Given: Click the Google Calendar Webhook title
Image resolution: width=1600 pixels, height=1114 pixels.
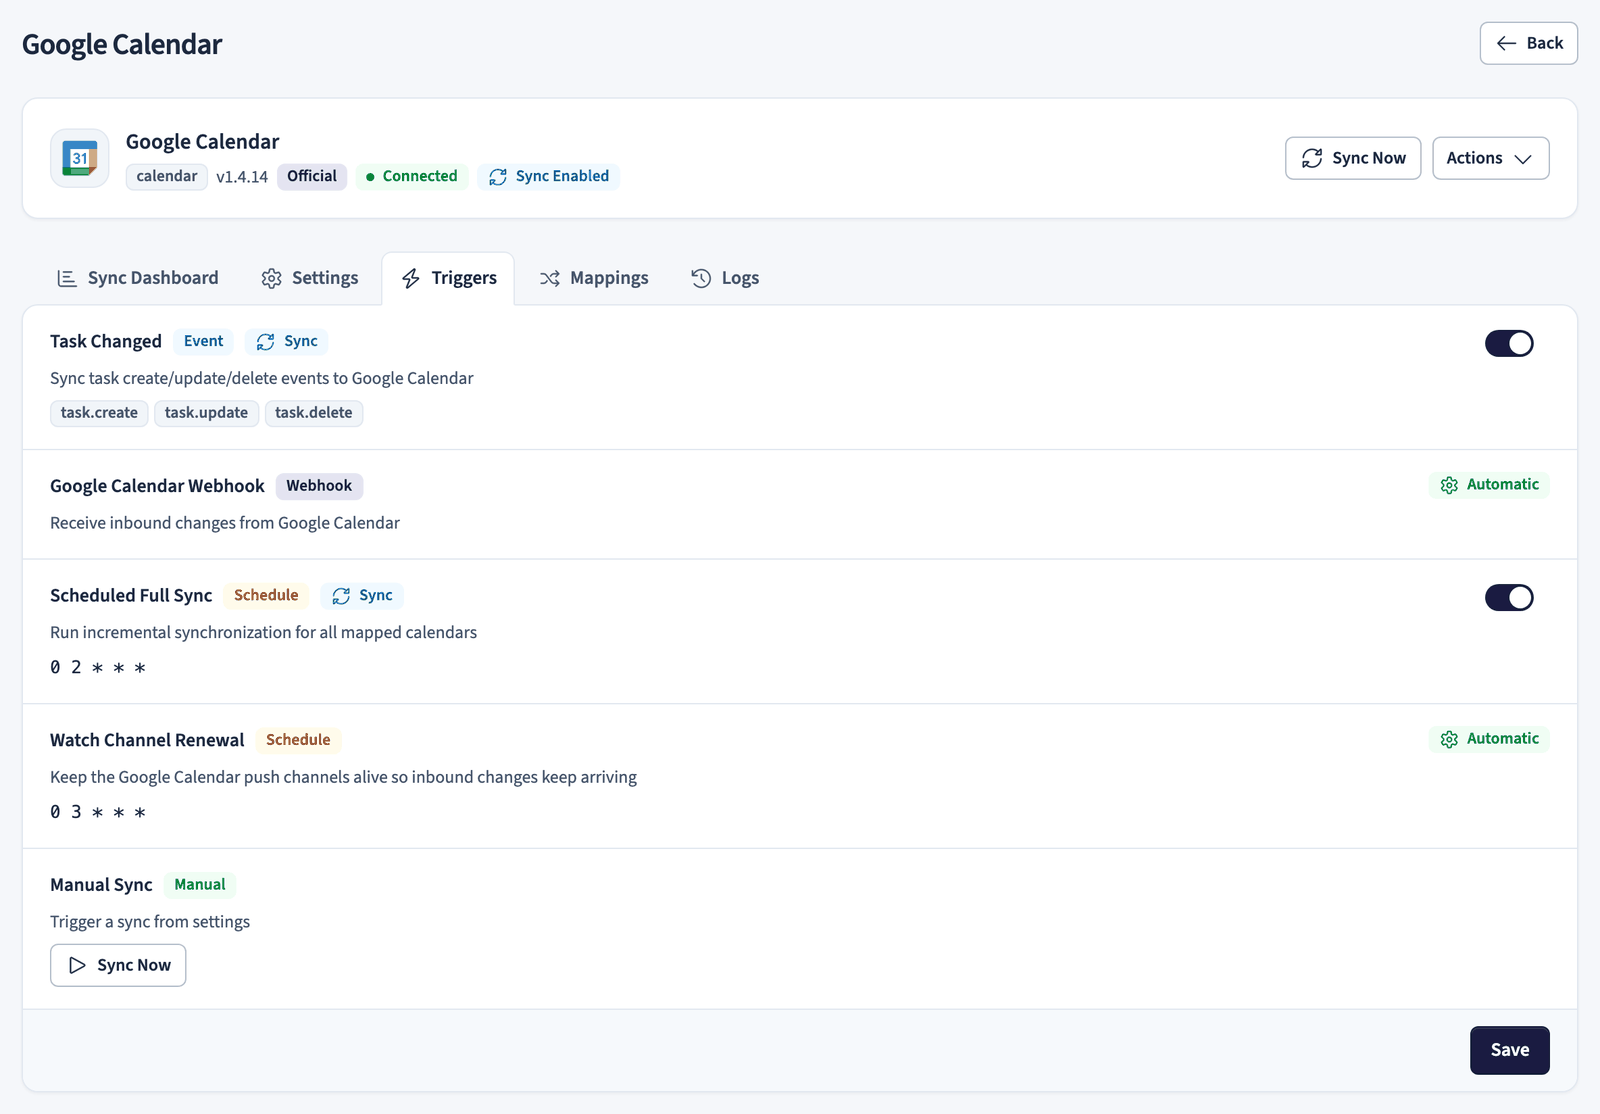Looking at the screenshot, I should point(157,486).
